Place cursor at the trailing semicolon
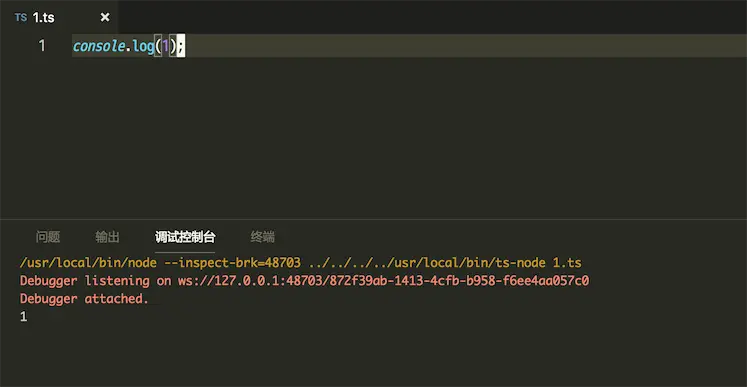Viewport: 747px width, 387px height. [181, 46]
